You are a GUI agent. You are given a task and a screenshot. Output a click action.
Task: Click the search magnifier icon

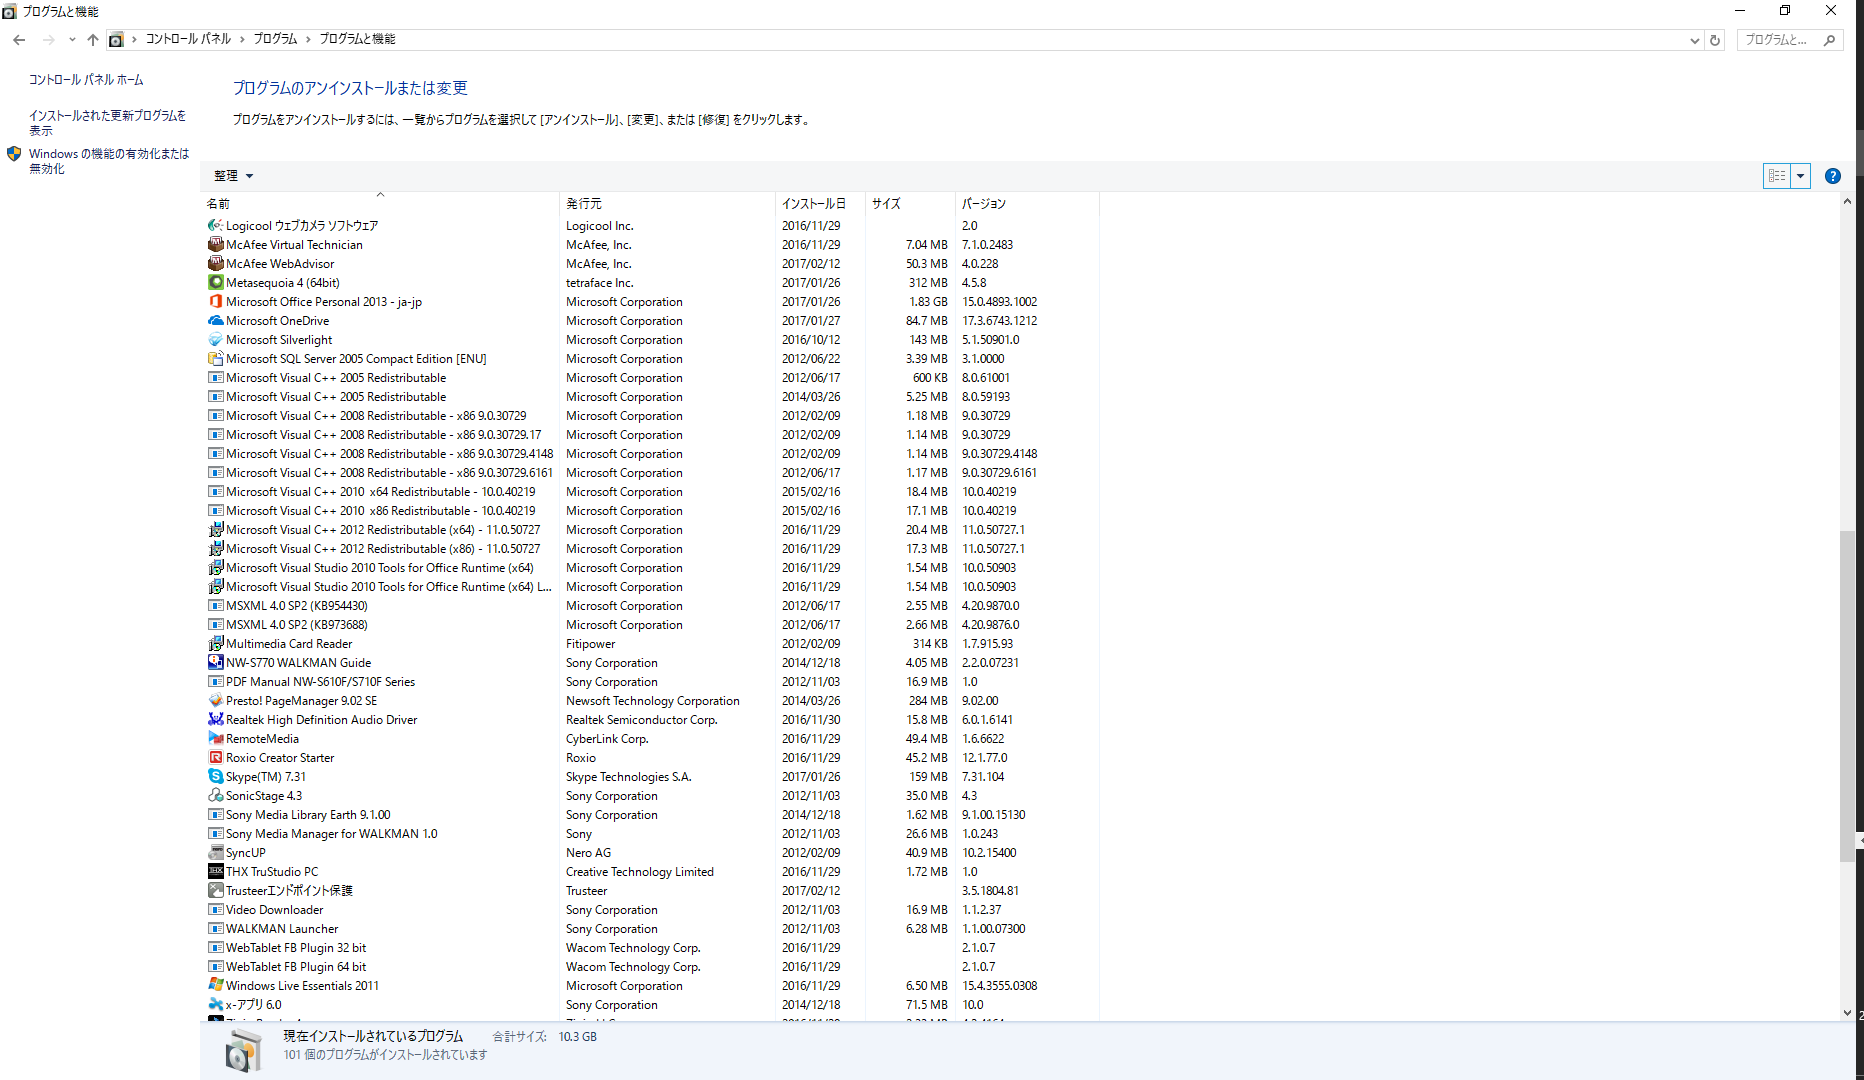click(x=1829, y=40)
